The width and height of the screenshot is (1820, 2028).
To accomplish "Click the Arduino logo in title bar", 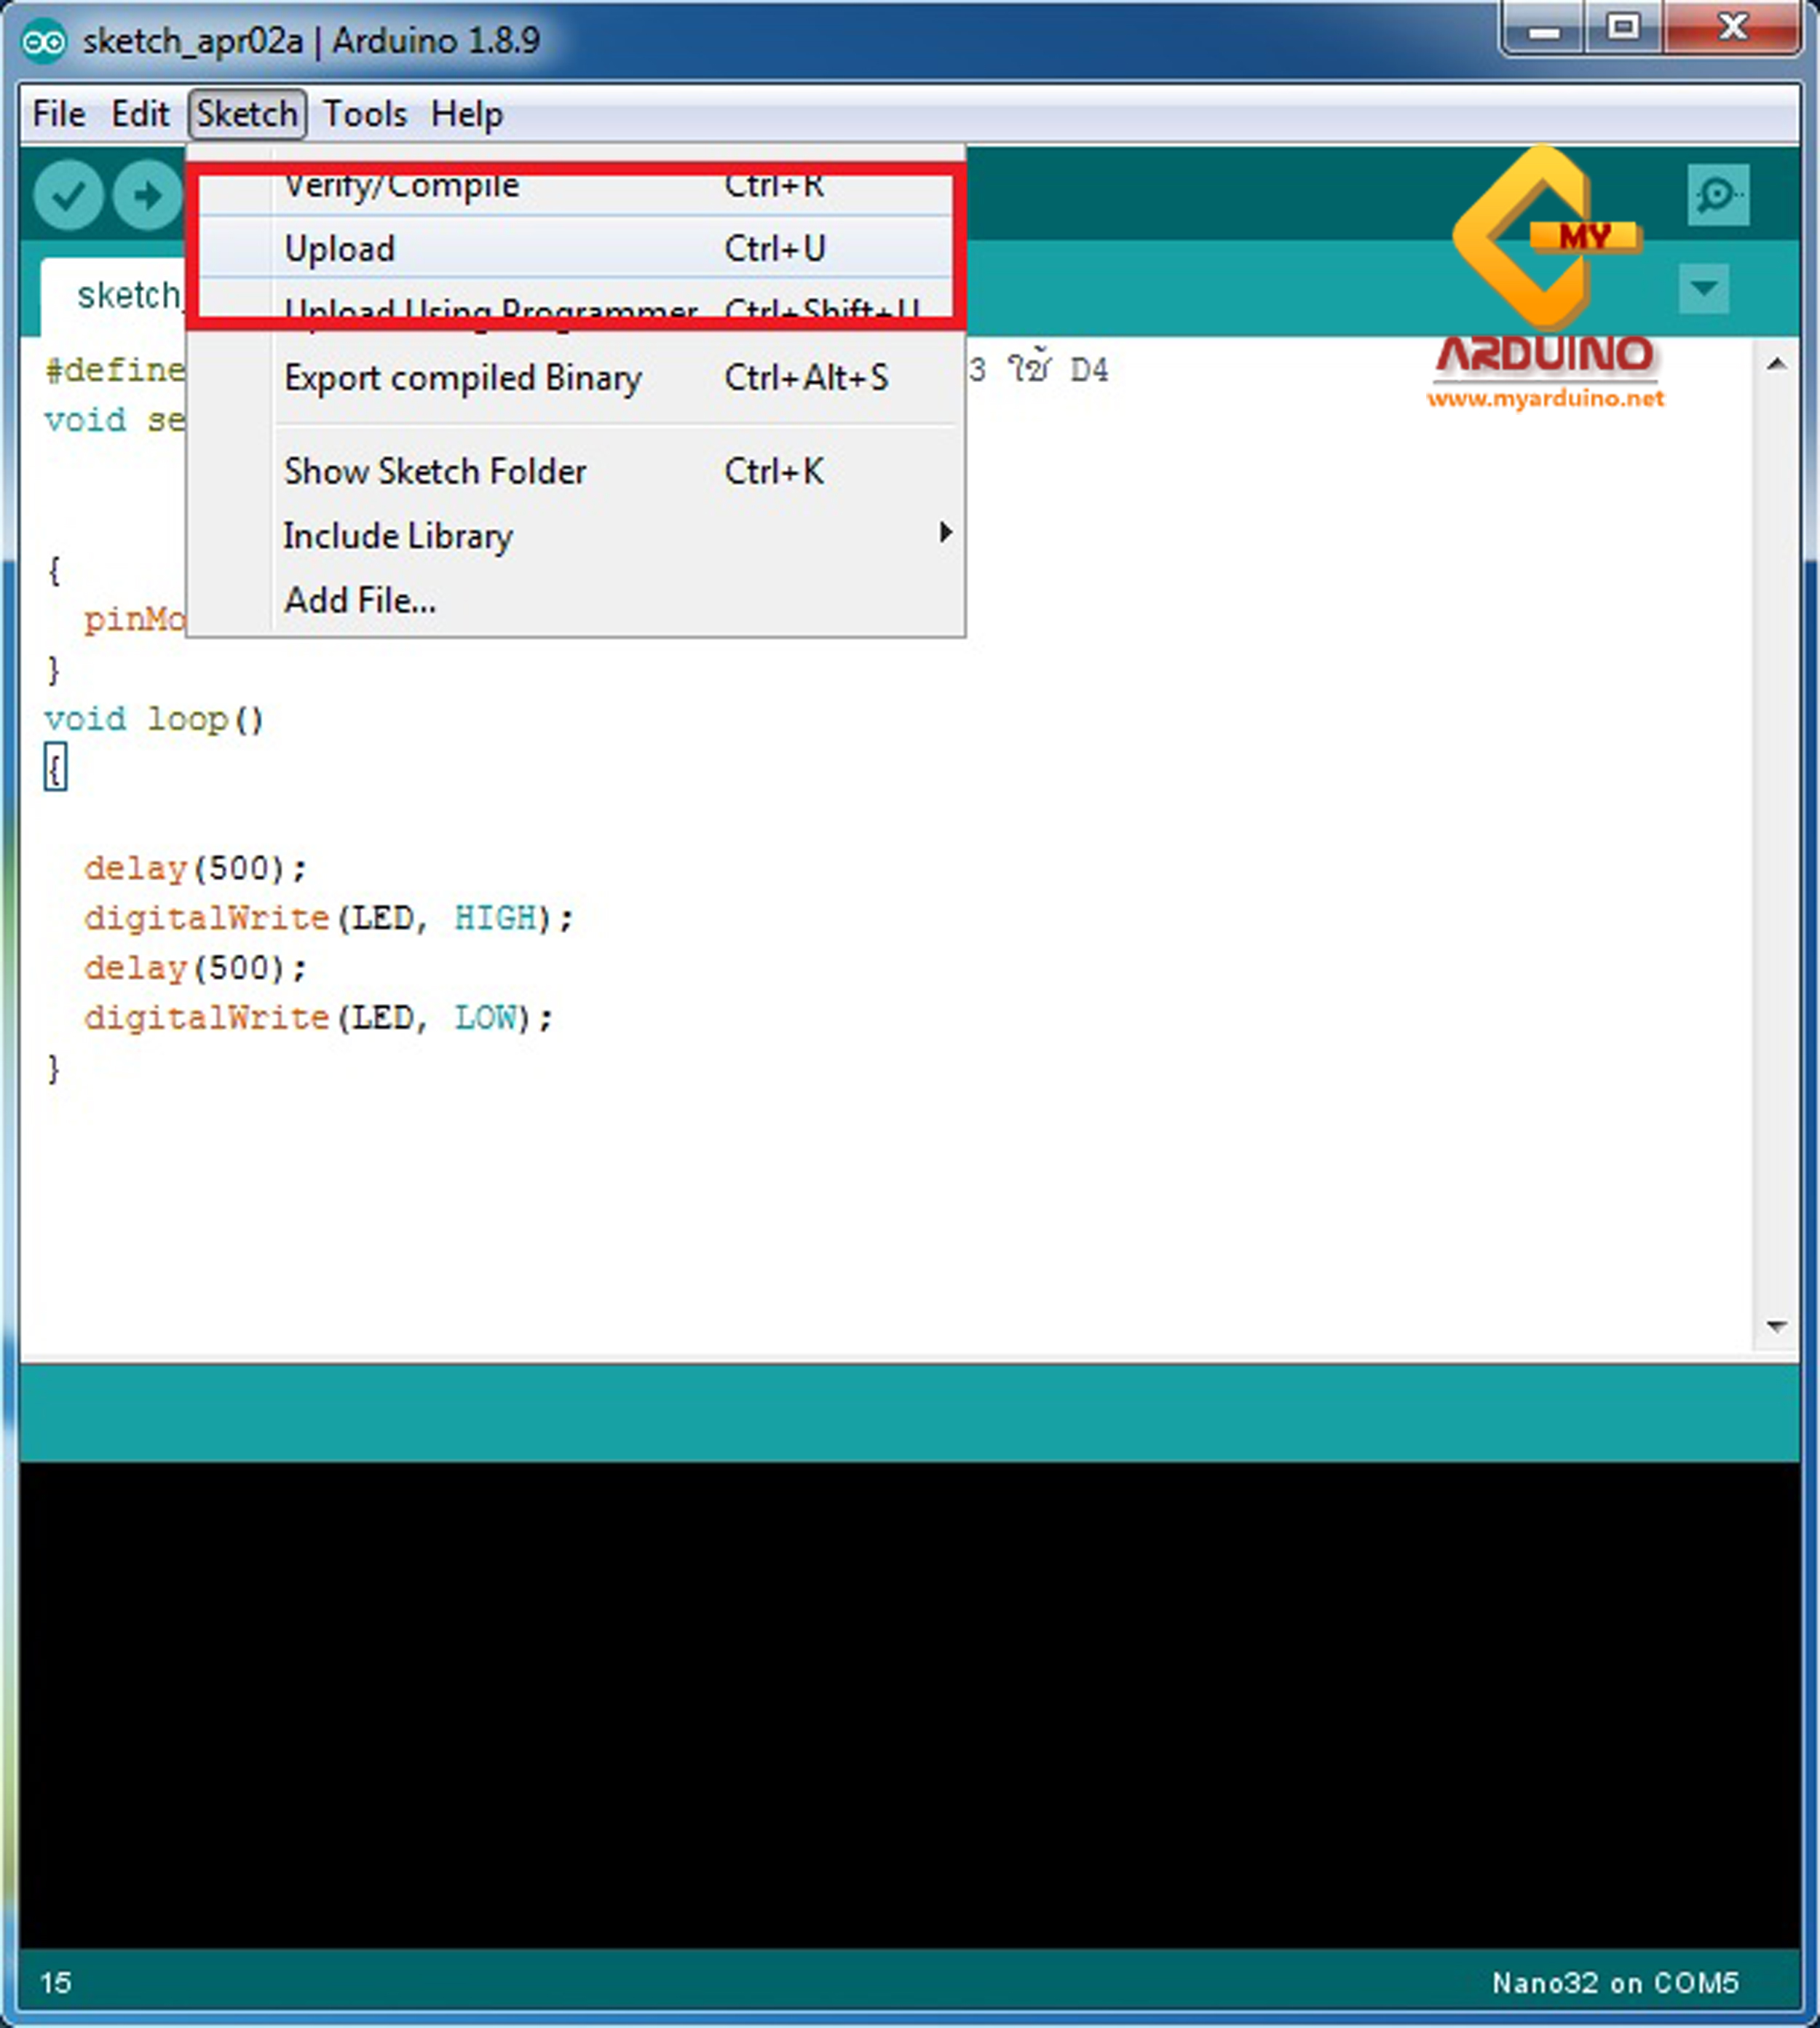I will (44, 41).
